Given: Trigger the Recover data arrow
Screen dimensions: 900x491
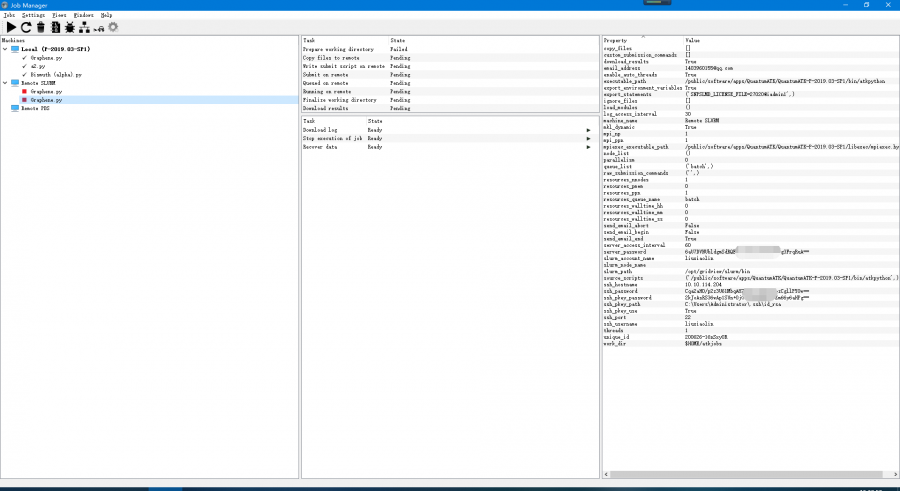Looking at the screenshot, I should pyautogui.click(x=588, y=147).
